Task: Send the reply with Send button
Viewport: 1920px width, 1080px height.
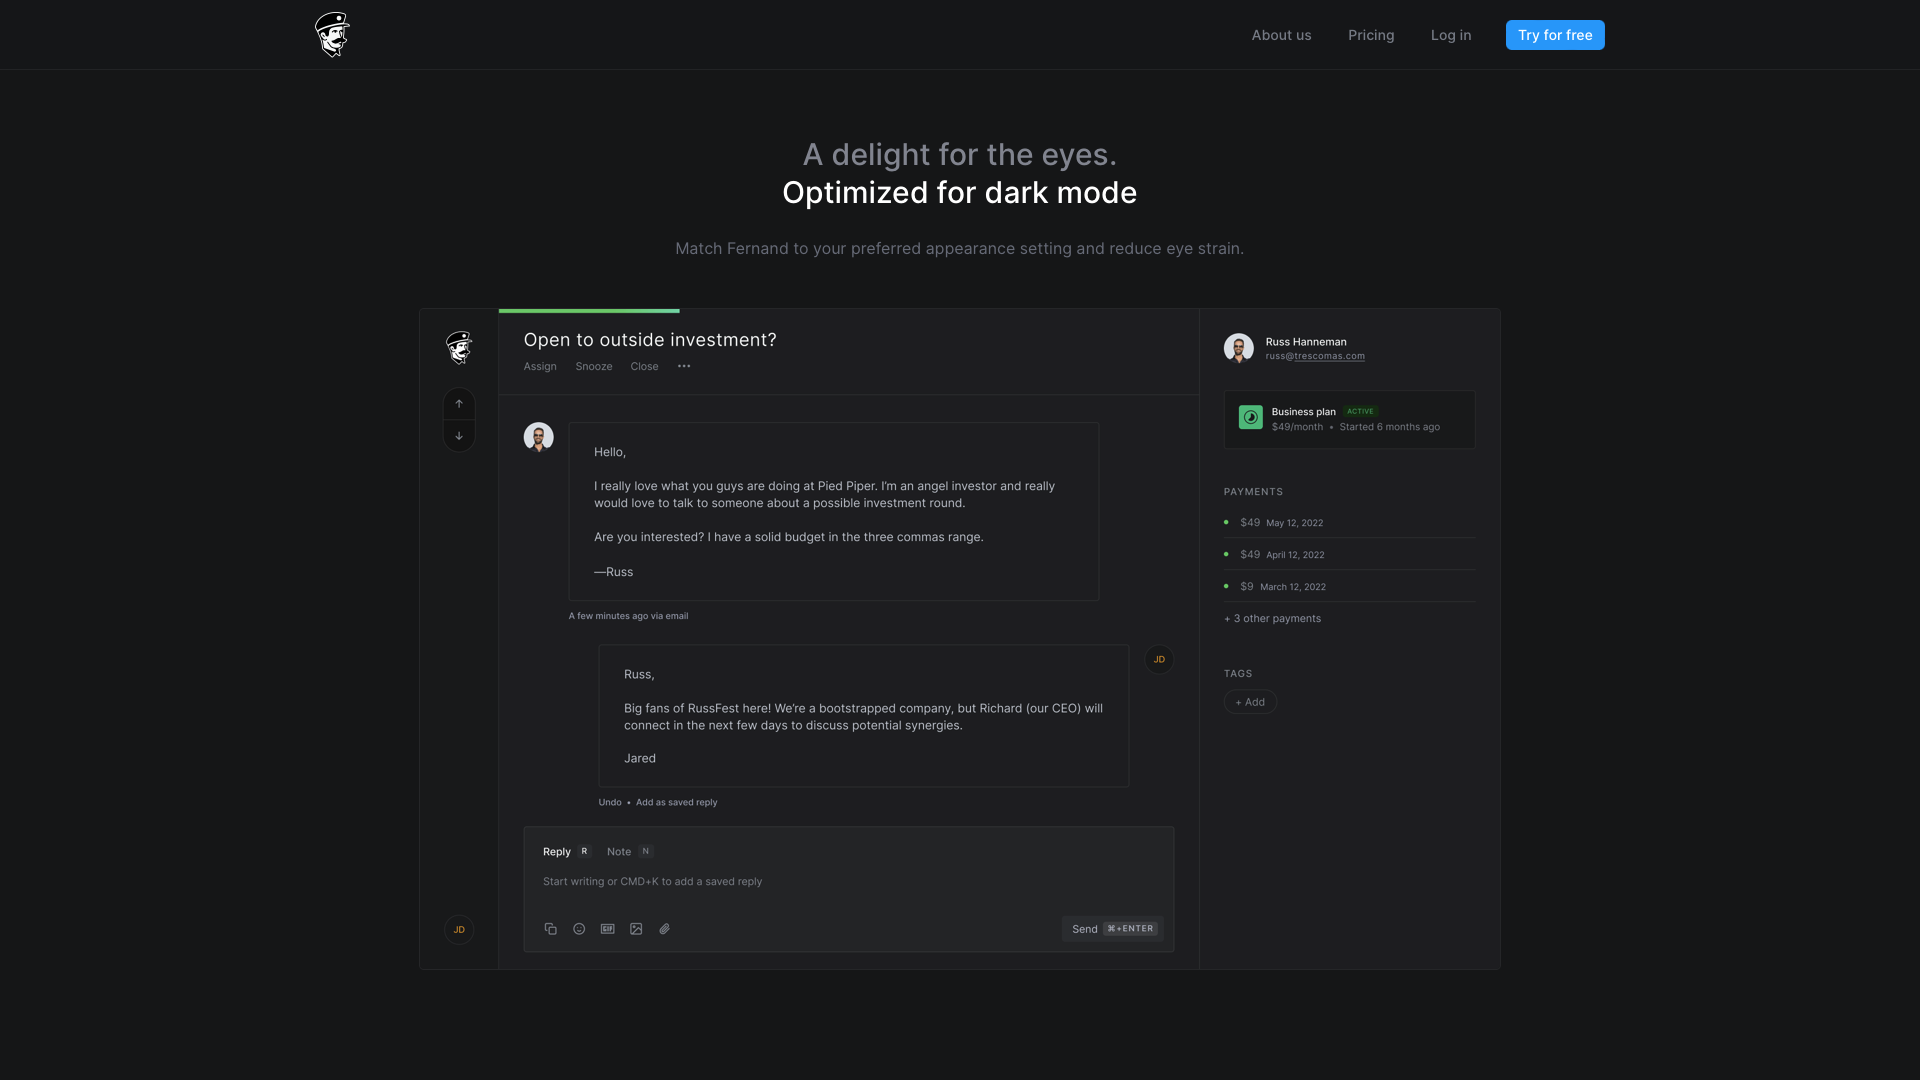Action: pos(1113,929)
